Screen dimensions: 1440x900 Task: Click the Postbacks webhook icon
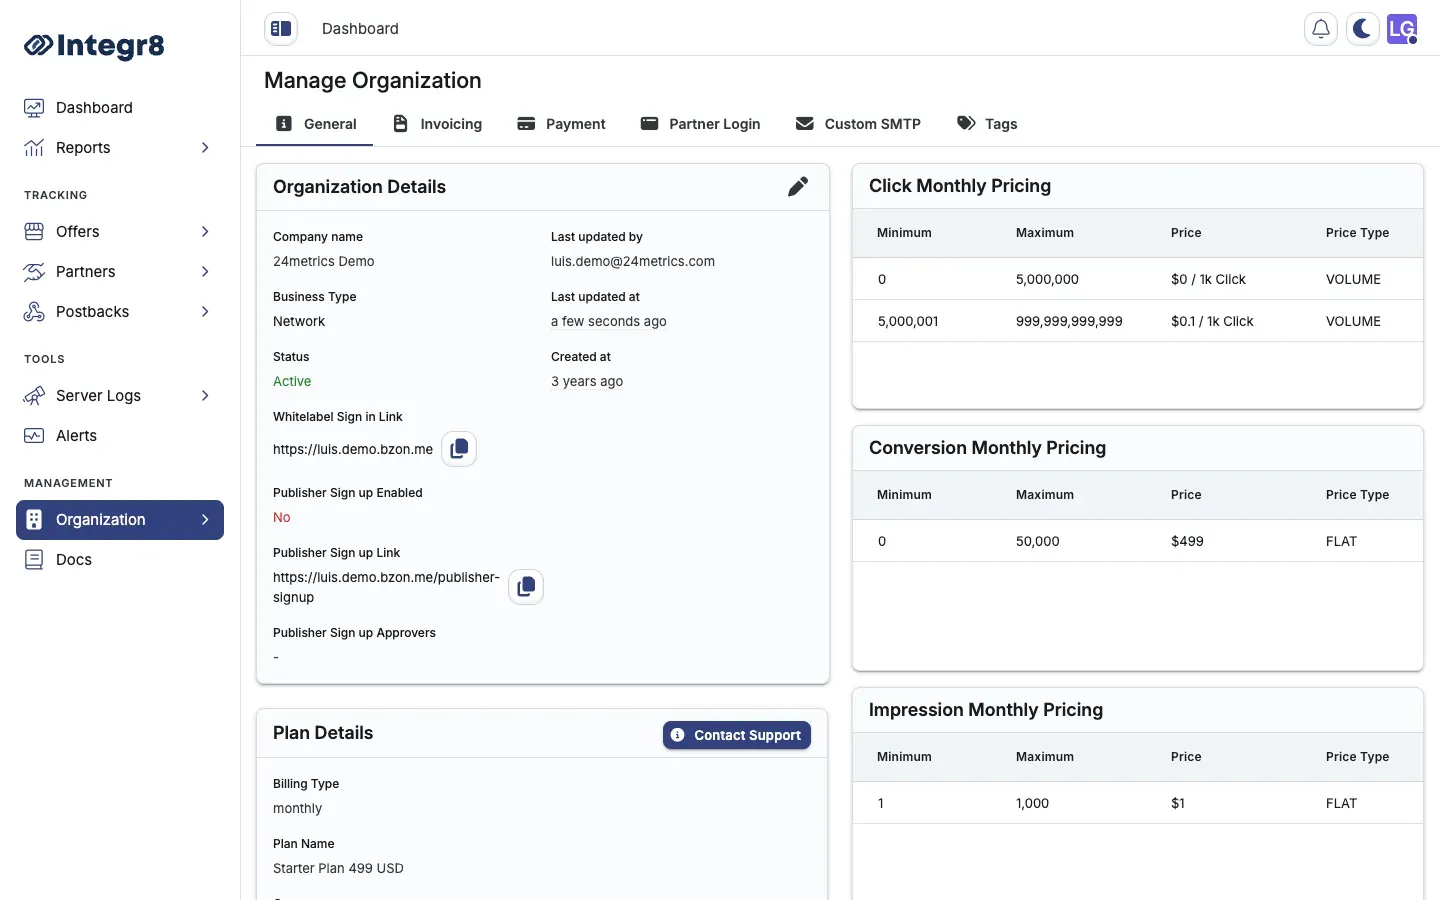(x=34, y=312)
